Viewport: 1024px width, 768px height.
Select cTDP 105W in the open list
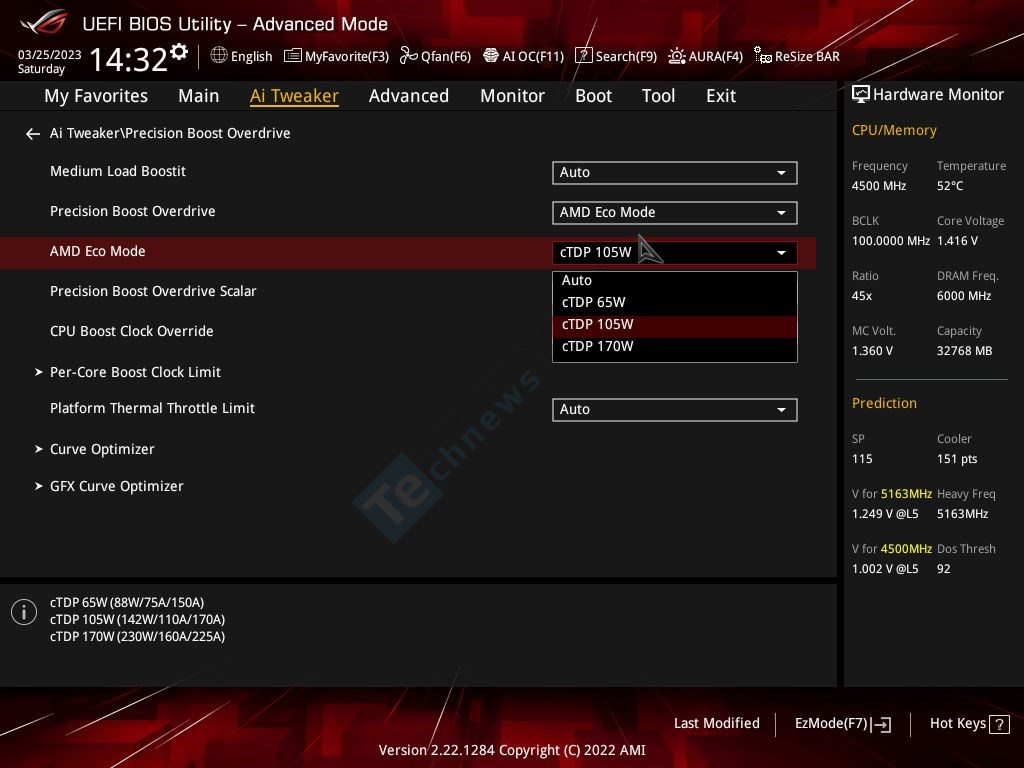[x=675, y=325]
